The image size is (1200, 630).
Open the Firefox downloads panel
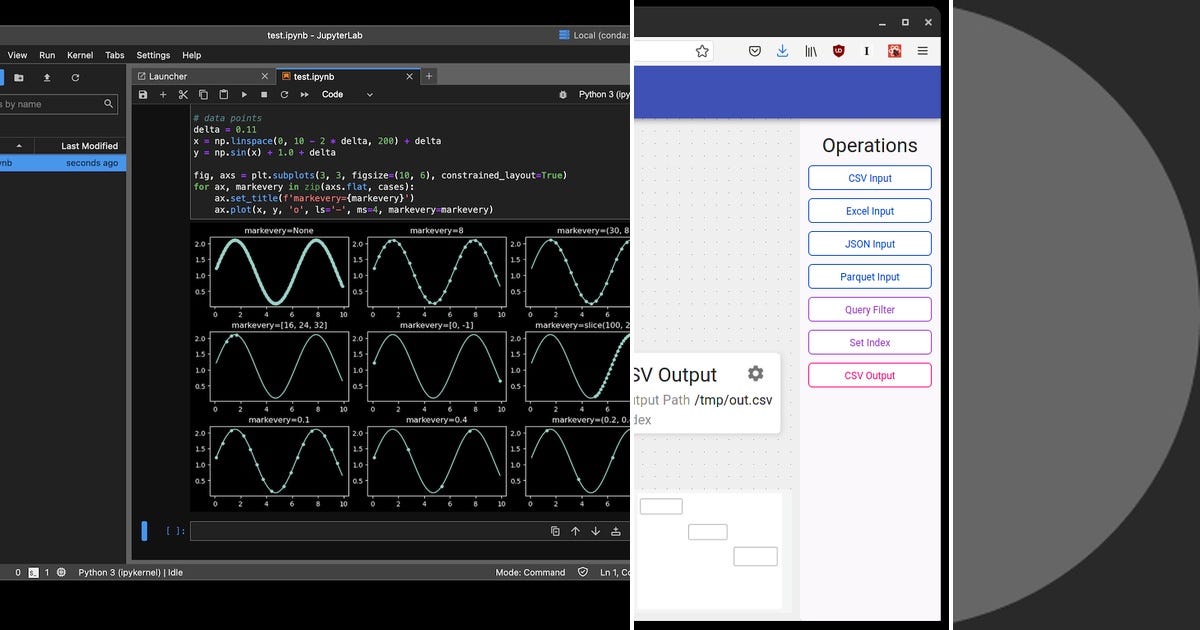pos(782,51)
